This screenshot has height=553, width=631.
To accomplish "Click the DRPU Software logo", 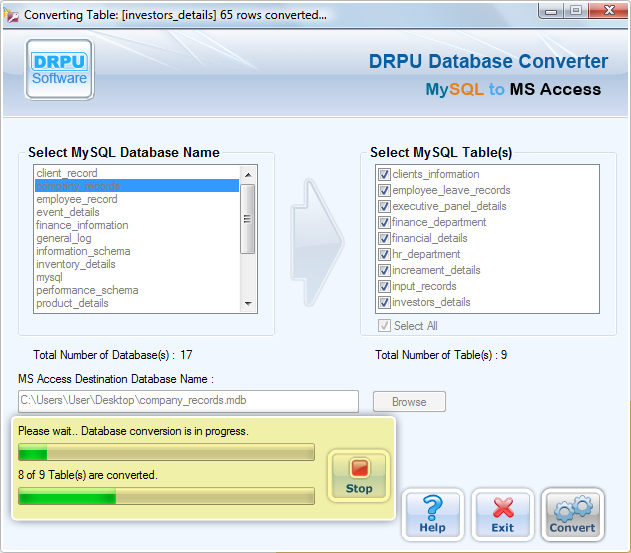I will 60,69.
